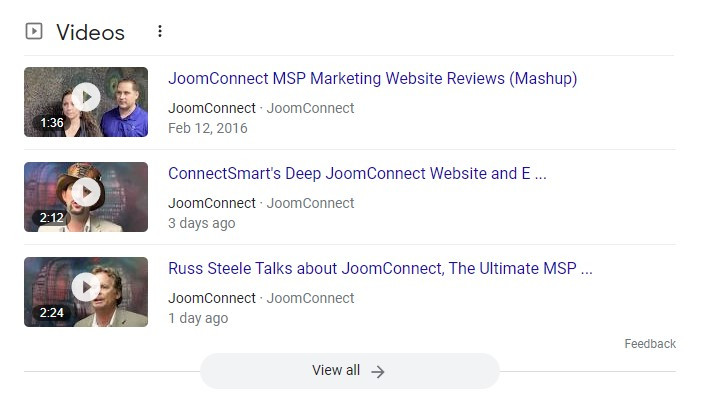Click the arrow icon in View all
713x399 pixels.
[x=377, y=372]
